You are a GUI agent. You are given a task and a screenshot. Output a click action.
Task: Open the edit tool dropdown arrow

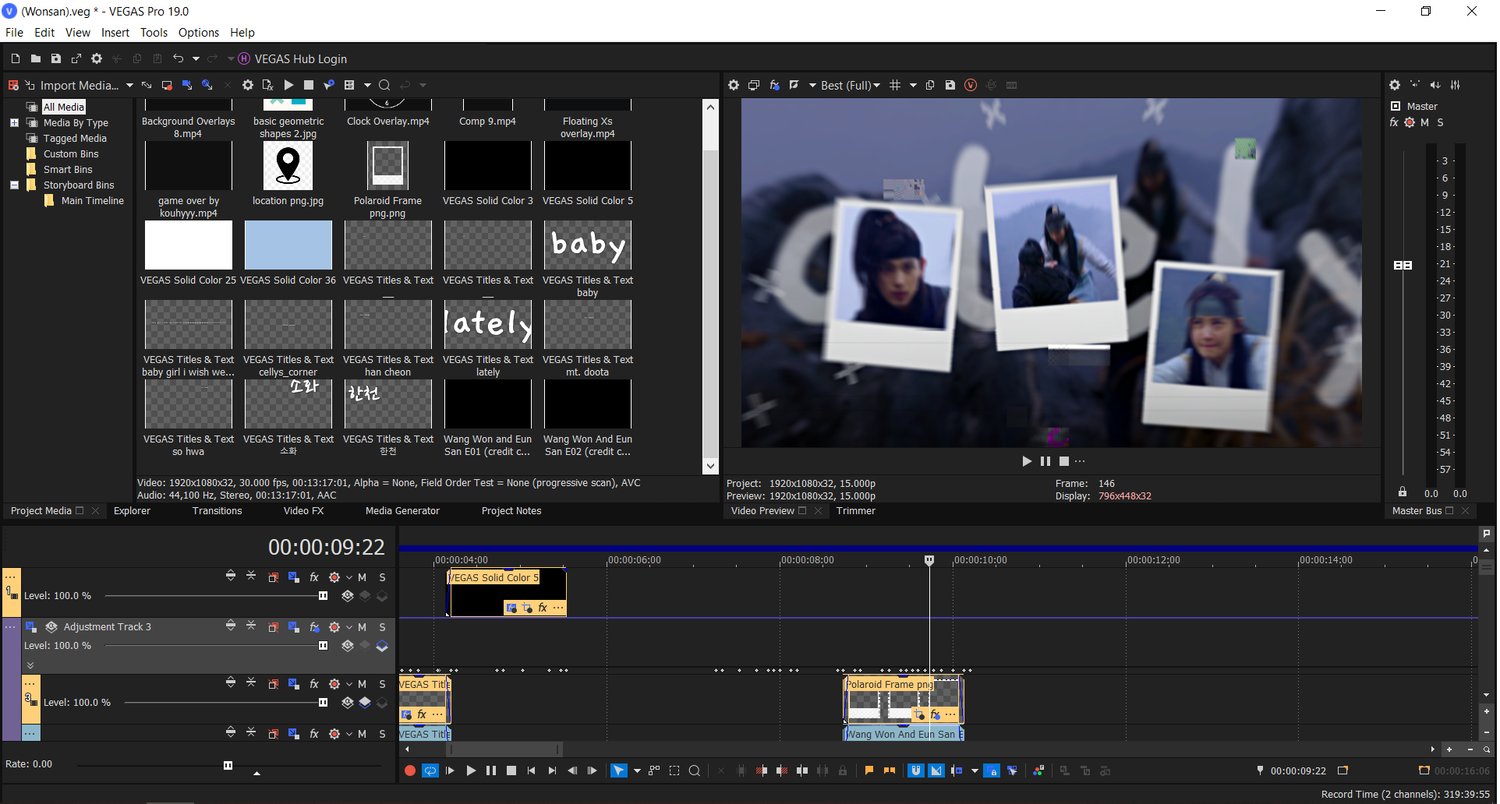[x=636, y=771]
